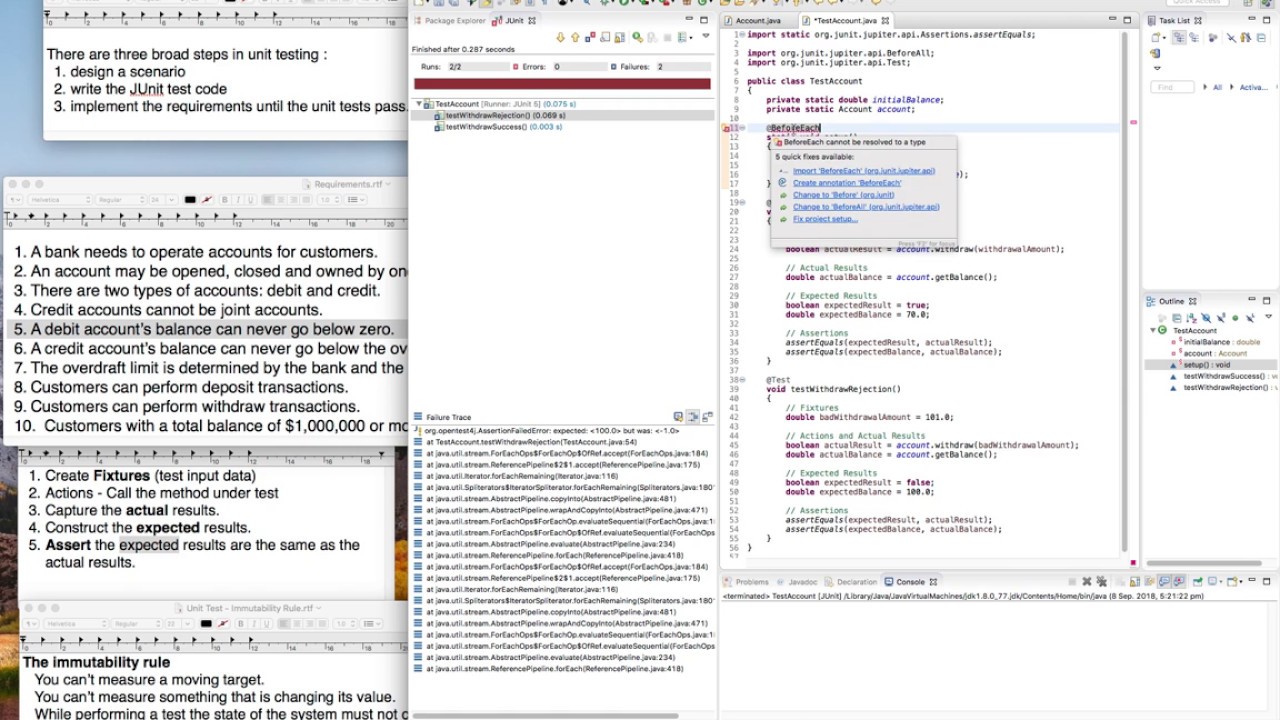
Task: Switch to the Declaration tab
Action: [856, 582]
